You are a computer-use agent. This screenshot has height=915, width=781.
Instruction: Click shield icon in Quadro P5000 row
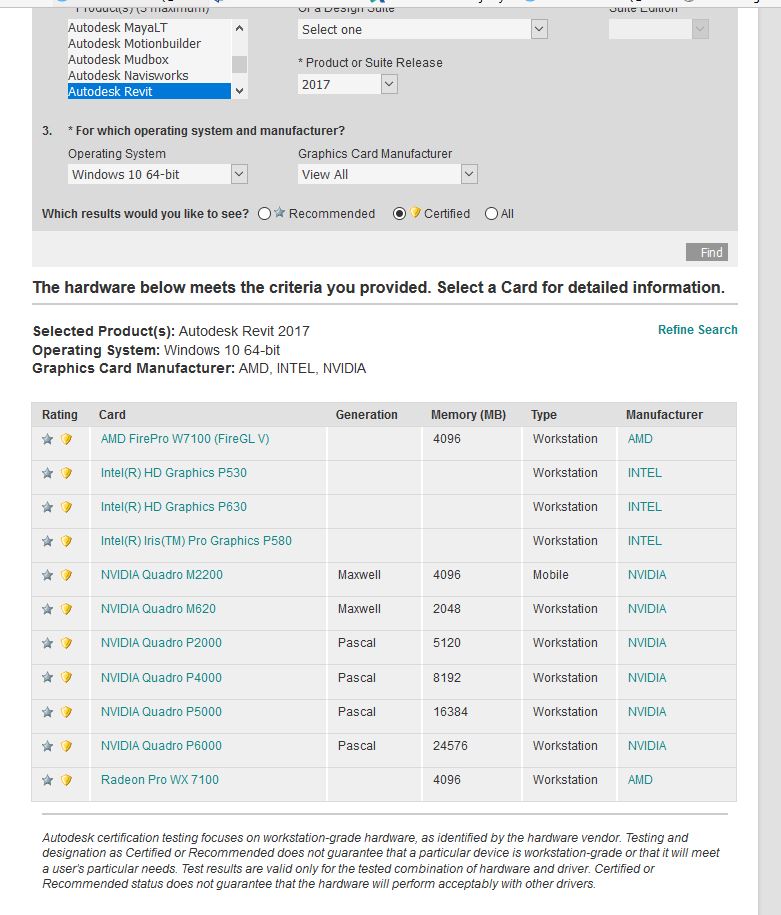coord(66,712)
